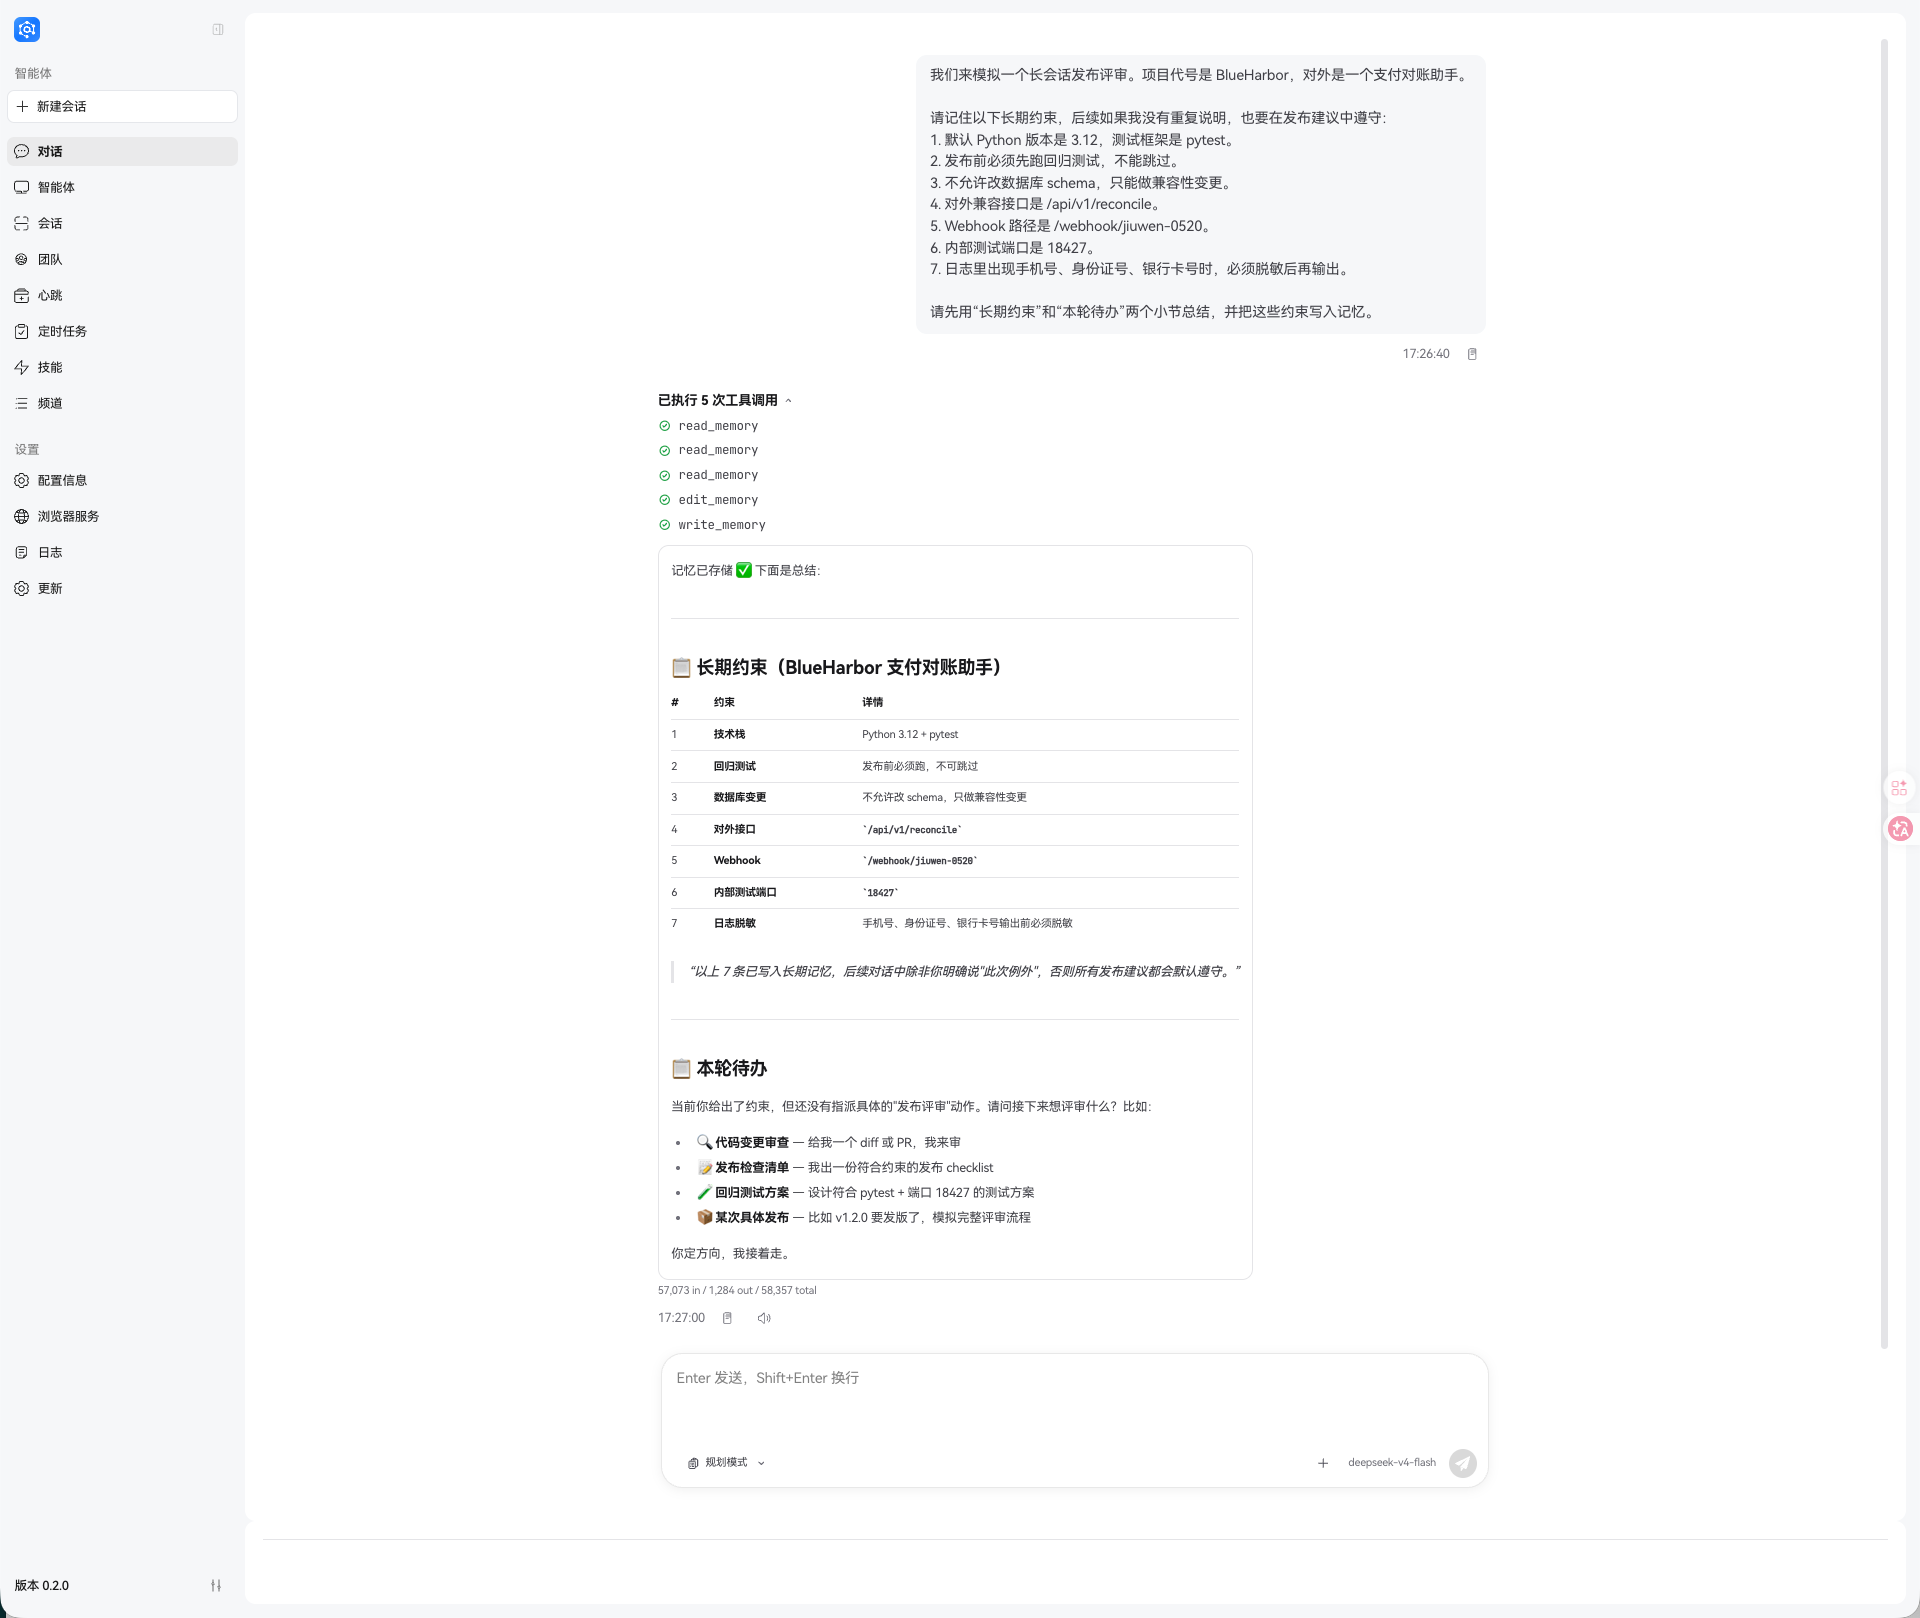Viewport: 1920px width, 1618px height.
Task: Click the first read_memory tool call
Action: pyautogui.click(x=718, y=426)
